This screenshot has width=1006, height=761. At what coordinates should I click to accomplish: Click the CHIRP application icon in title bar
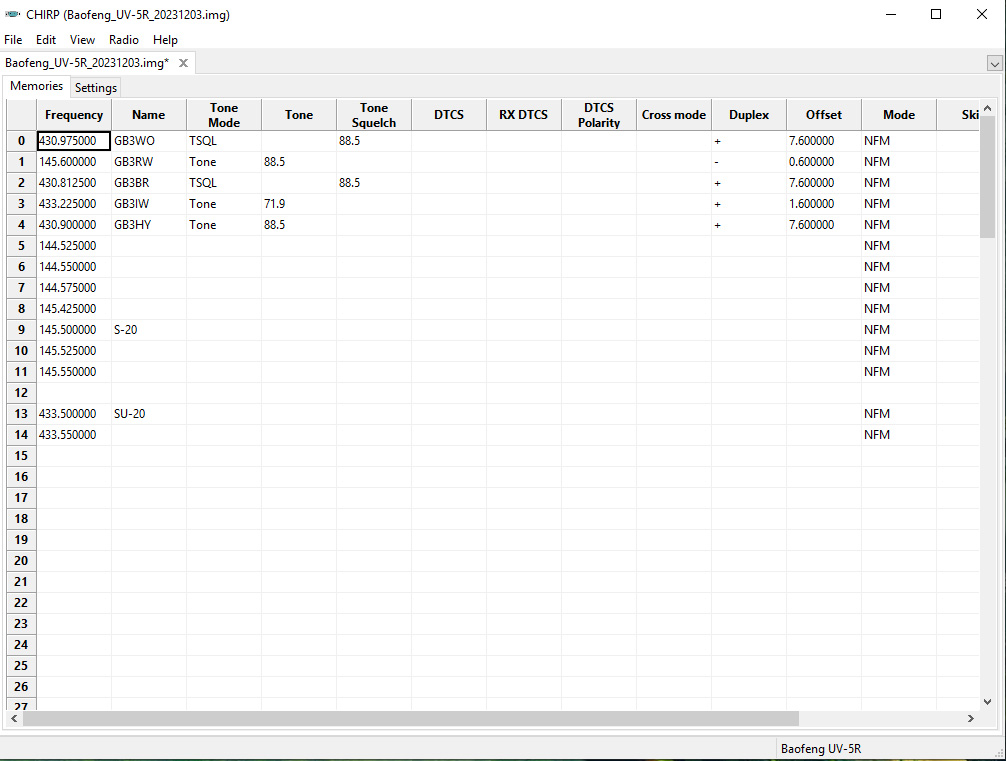point(12,14)
